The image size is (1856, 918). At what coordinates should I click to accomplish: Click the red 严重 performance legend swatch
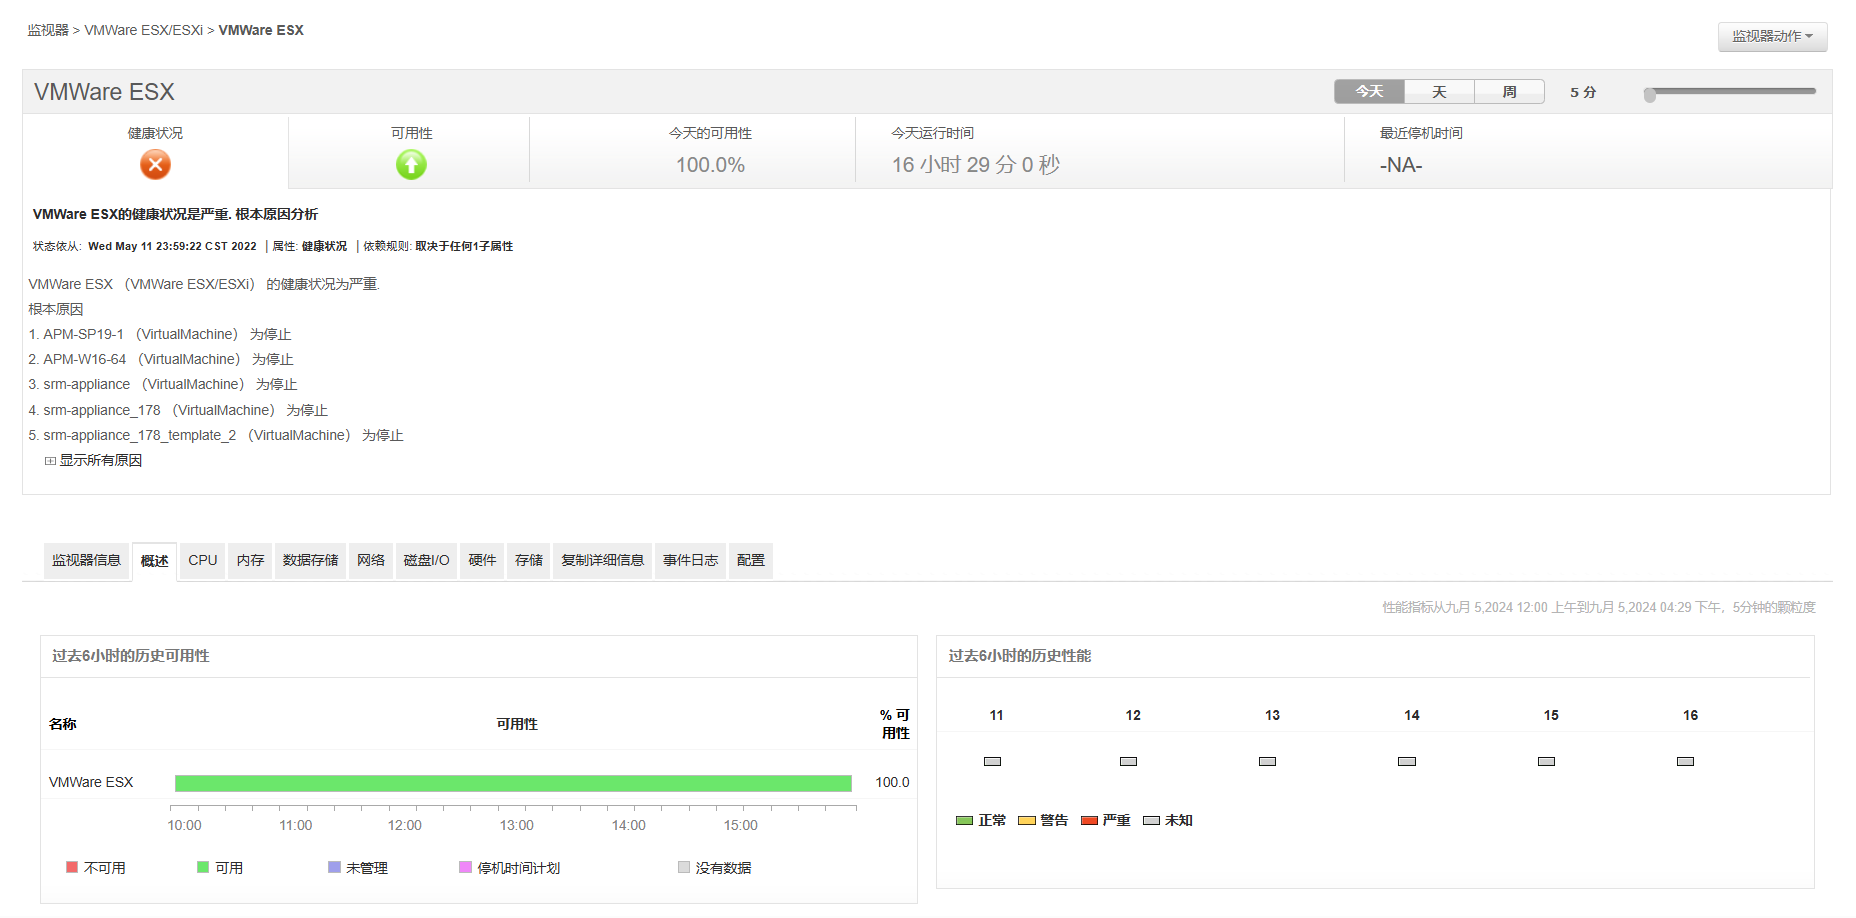1089,820
